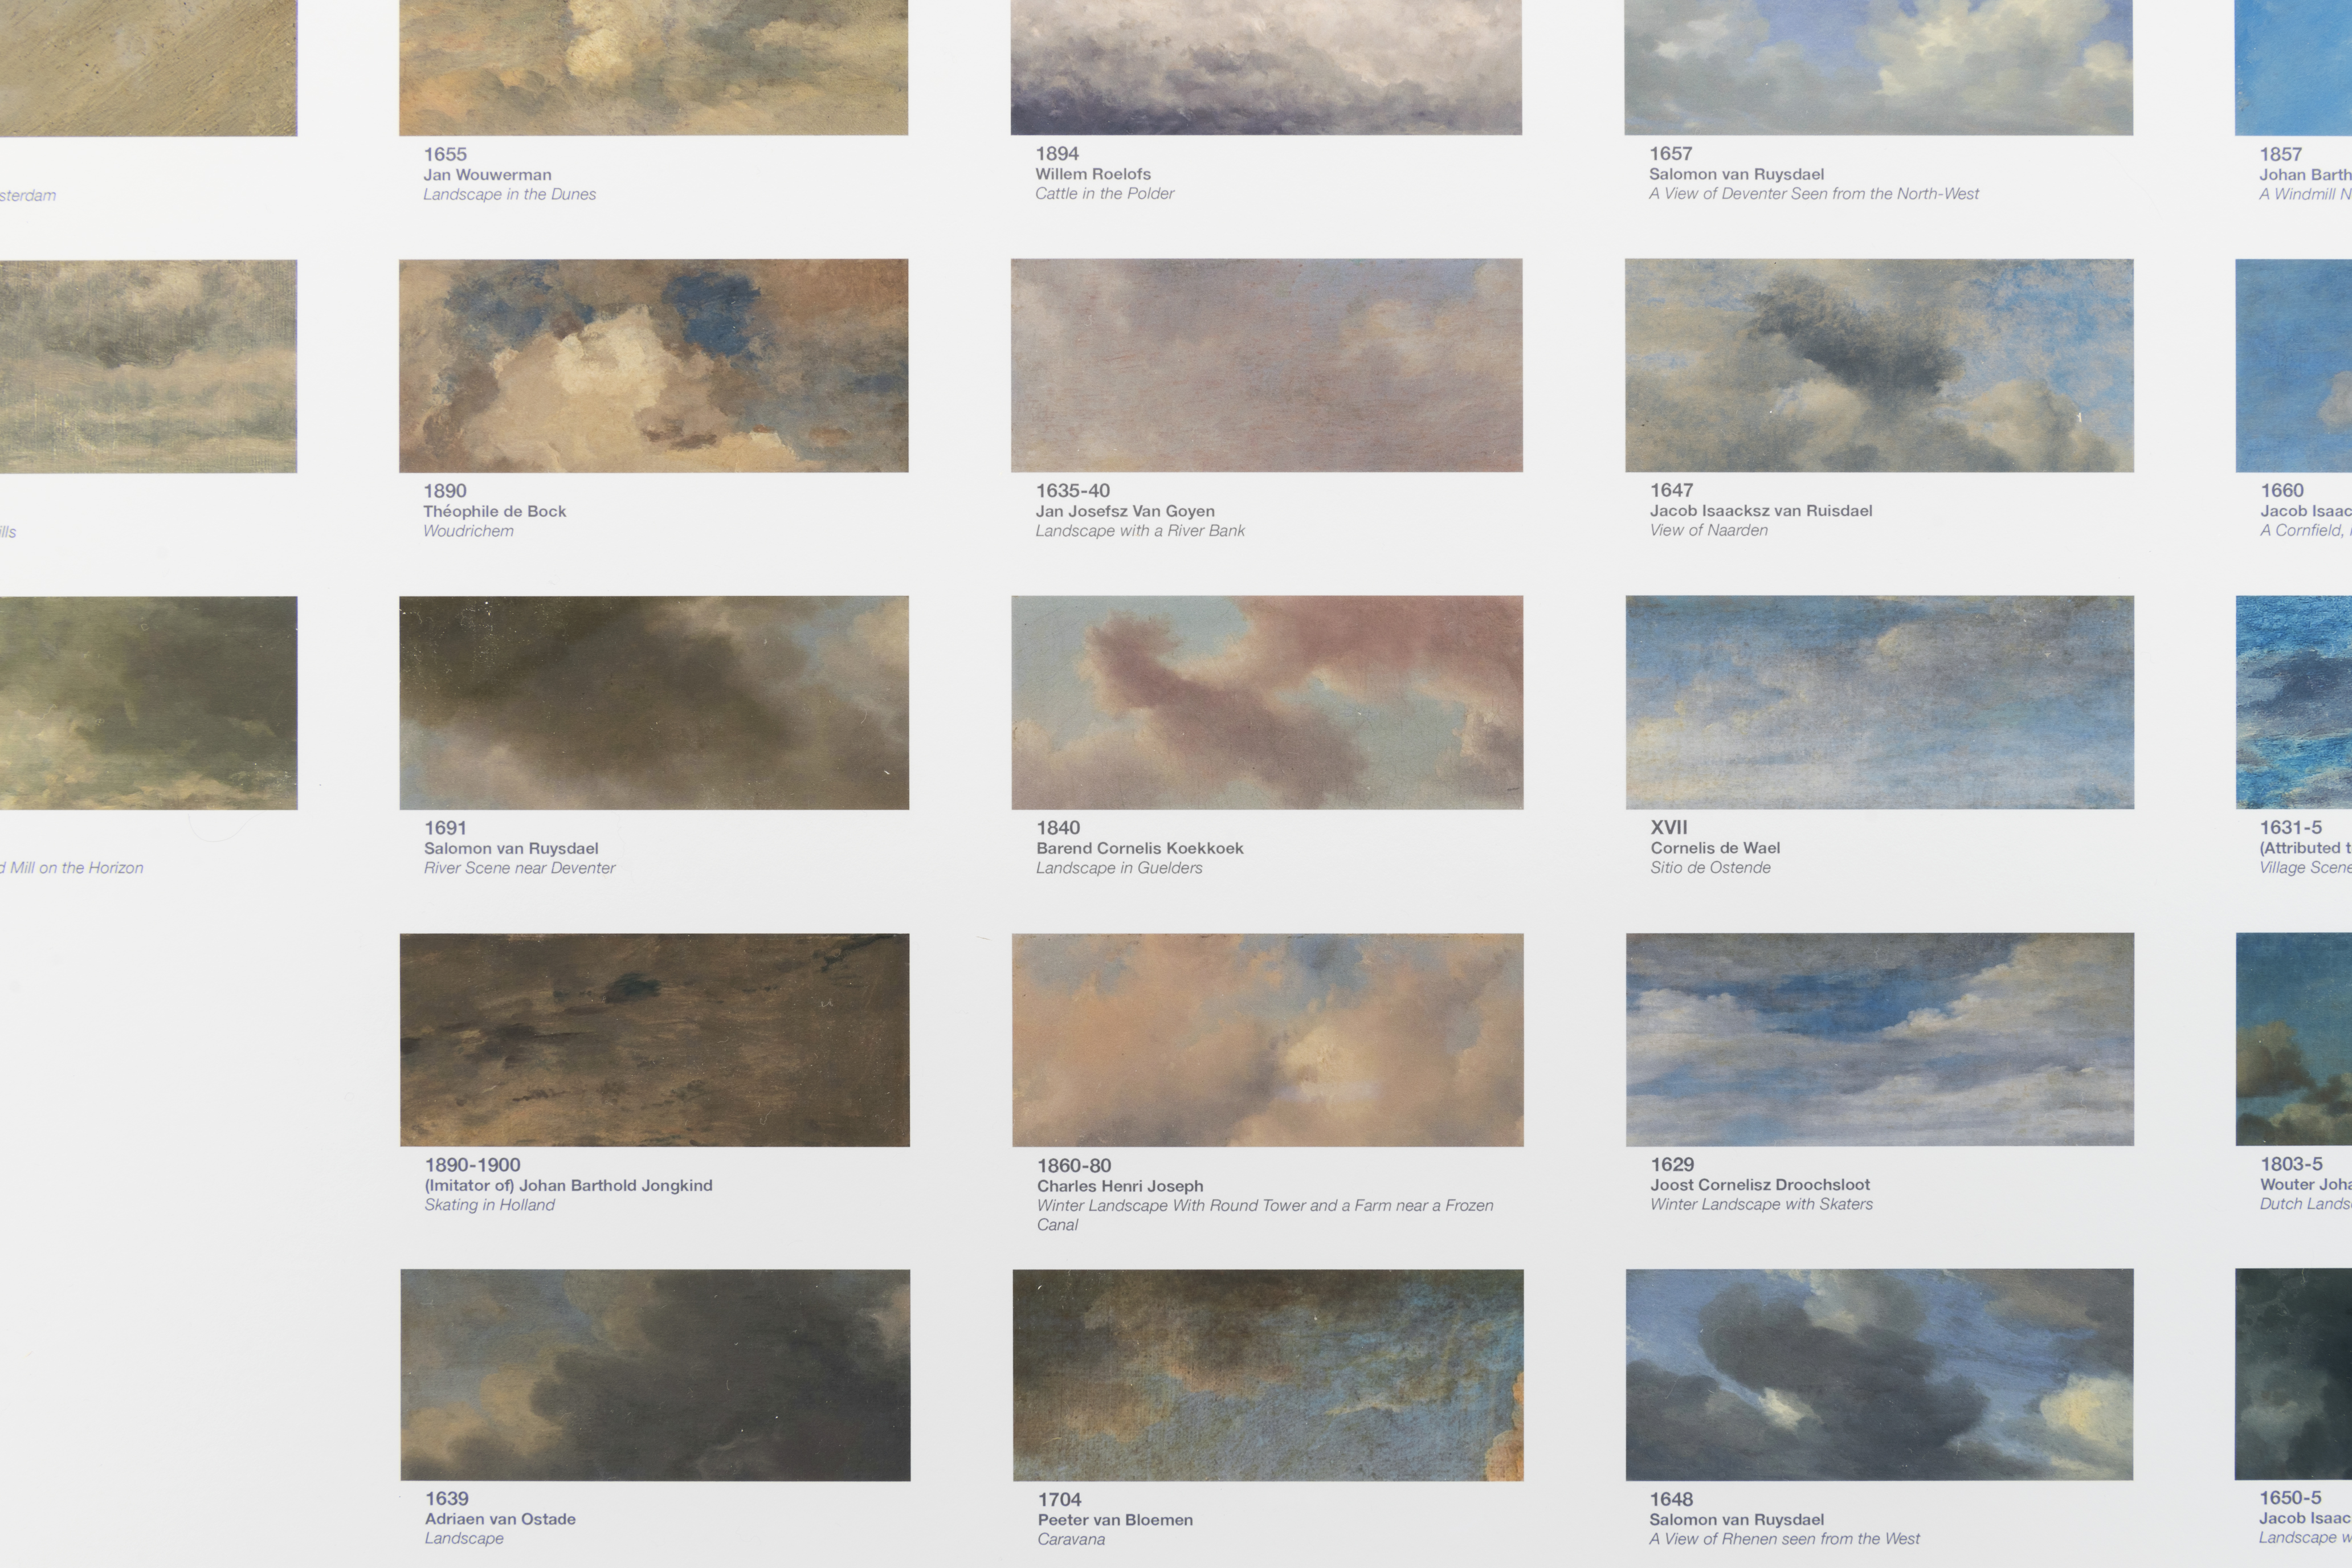The image size is (2352, 1568).
Task: Click the year label '1894'
Action: pyautogui.click(x=1057, y=154)
